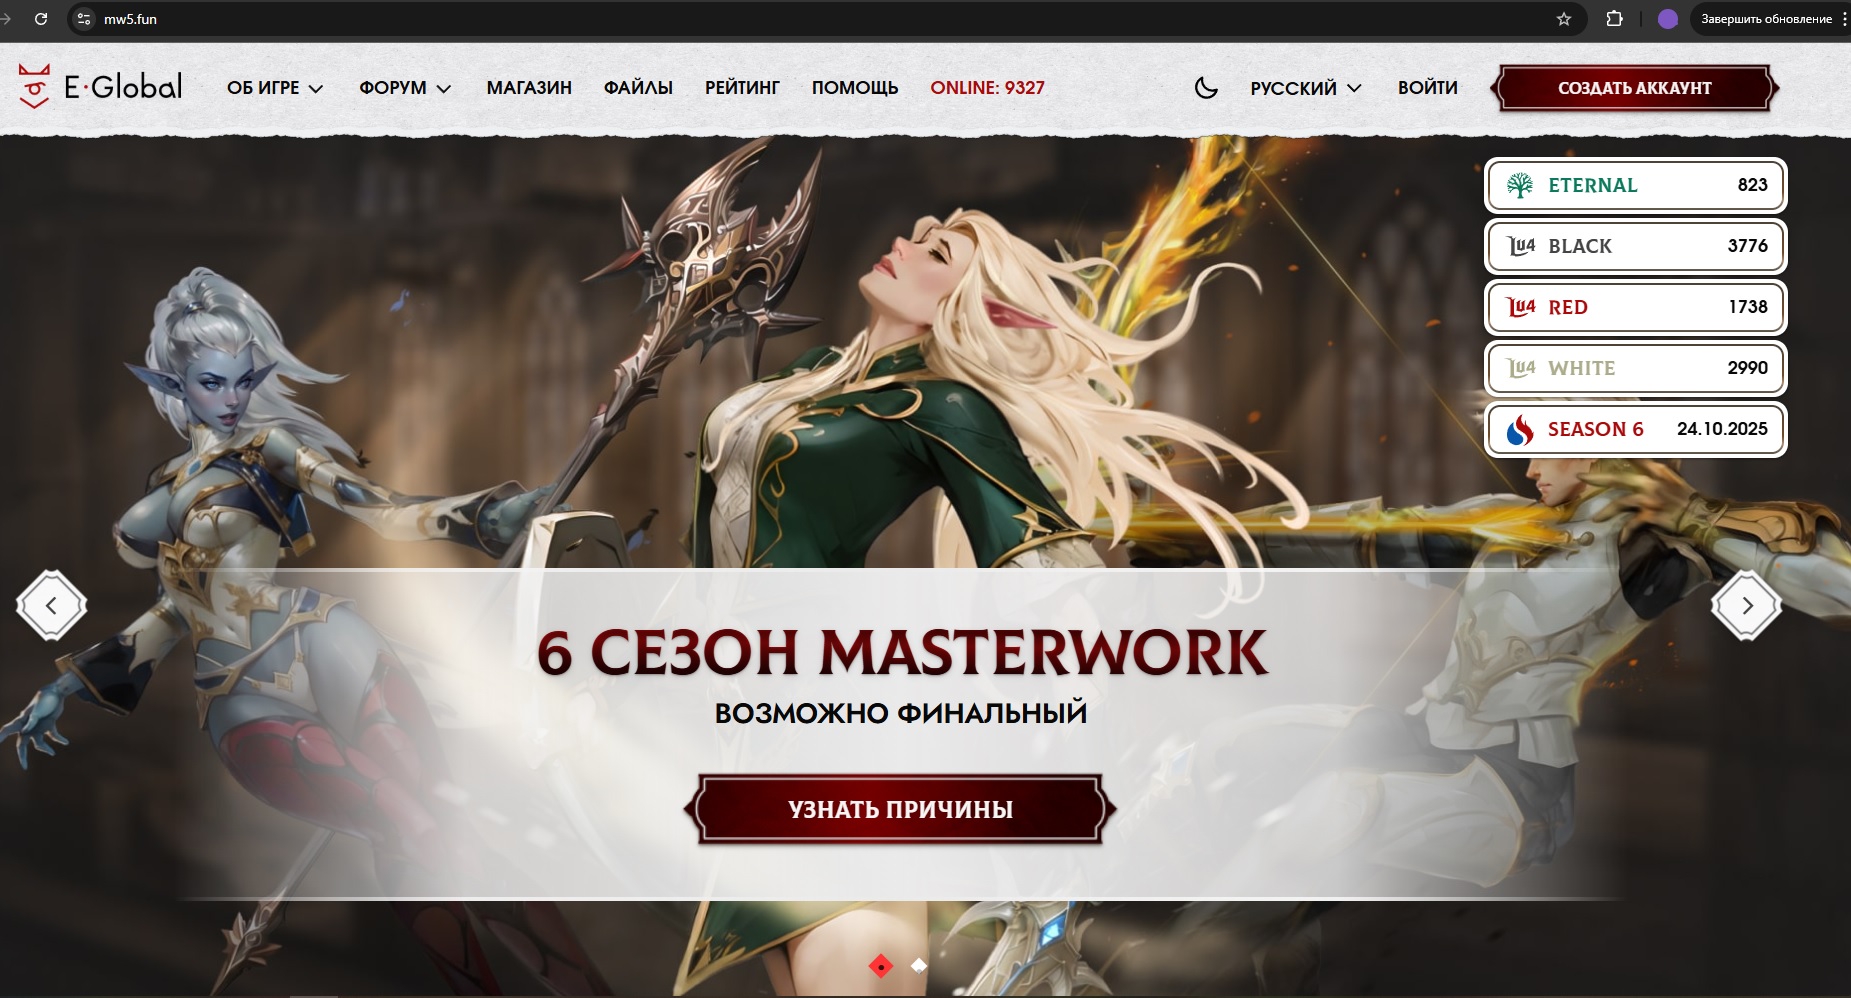This screenshot has width=1851, height=998.
Task: Click the 3776 Black server count
Action: (1747, 246)
